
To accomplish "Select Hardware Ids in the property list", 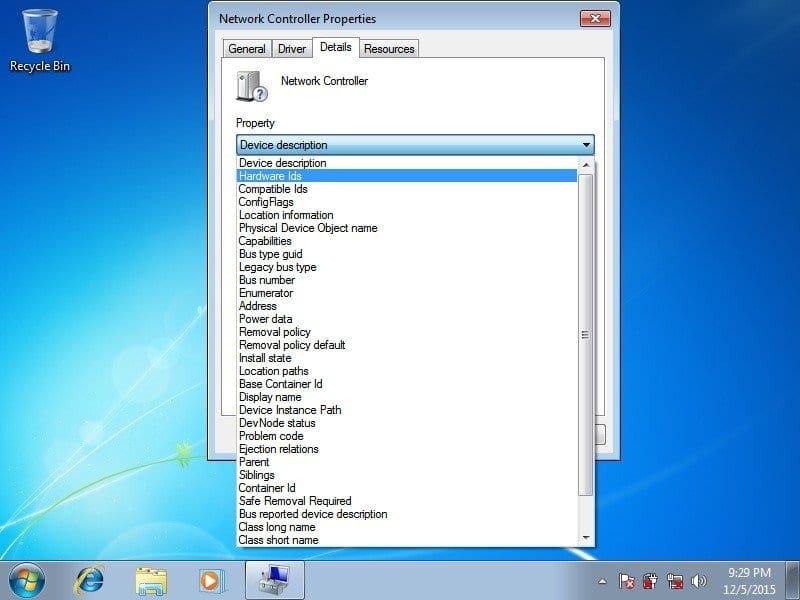I will (407, 176).
